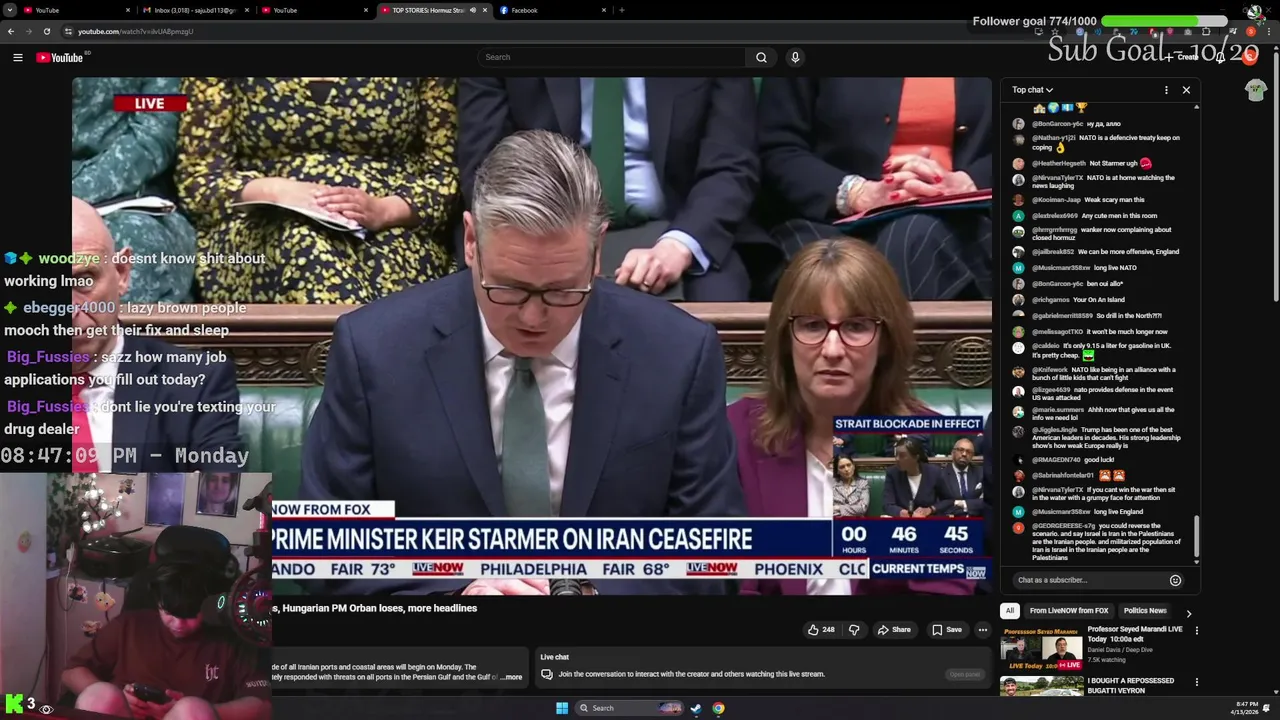1280x720 pixels.
Task: Open the YouTube account avatar
Action: tap(1250, 57)
